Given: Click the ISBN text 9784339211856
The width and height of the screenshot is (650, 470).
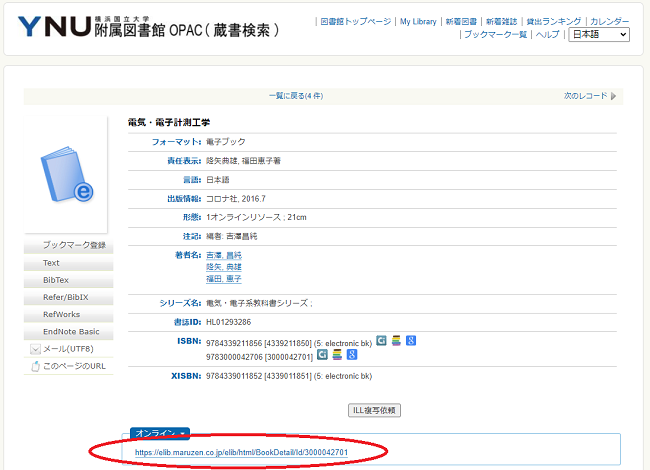Looking at the screenshot, I should [234, 343].
